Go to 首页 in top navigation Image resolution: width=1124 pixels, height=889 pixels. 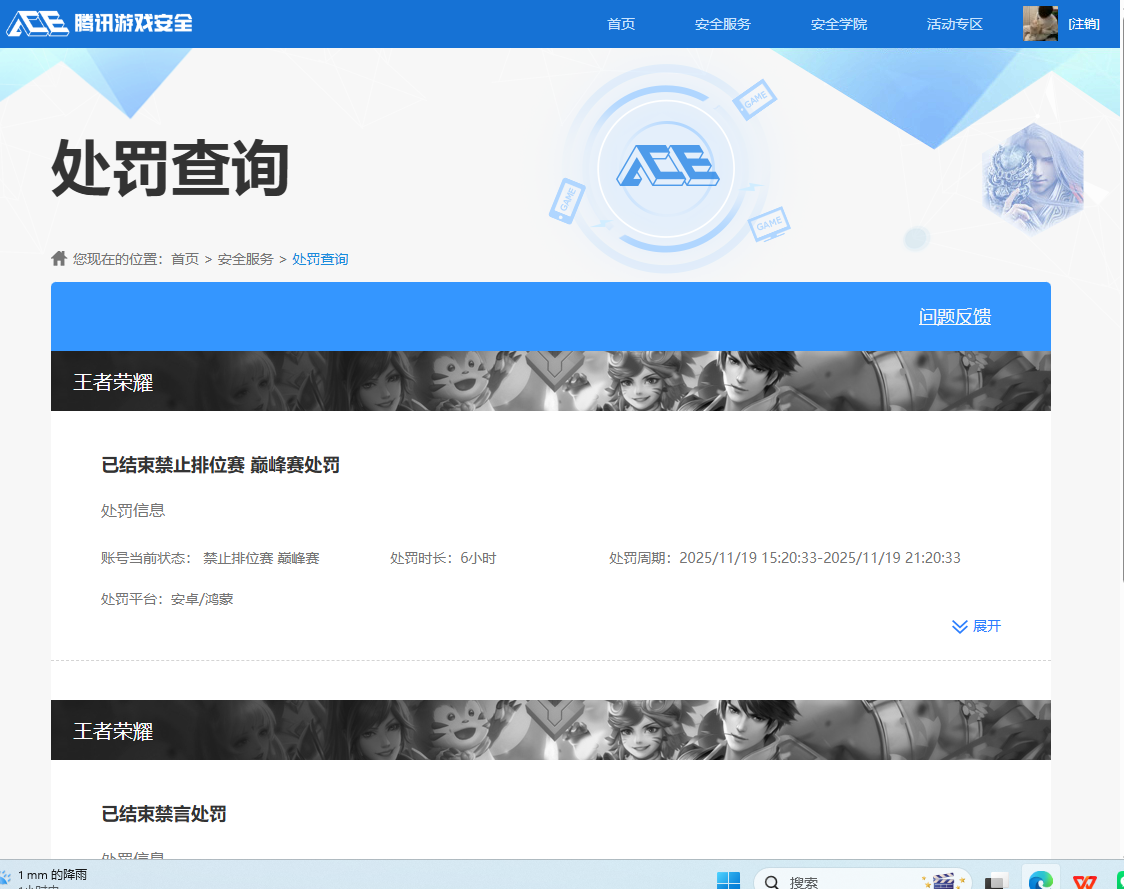tap(621, 24)
